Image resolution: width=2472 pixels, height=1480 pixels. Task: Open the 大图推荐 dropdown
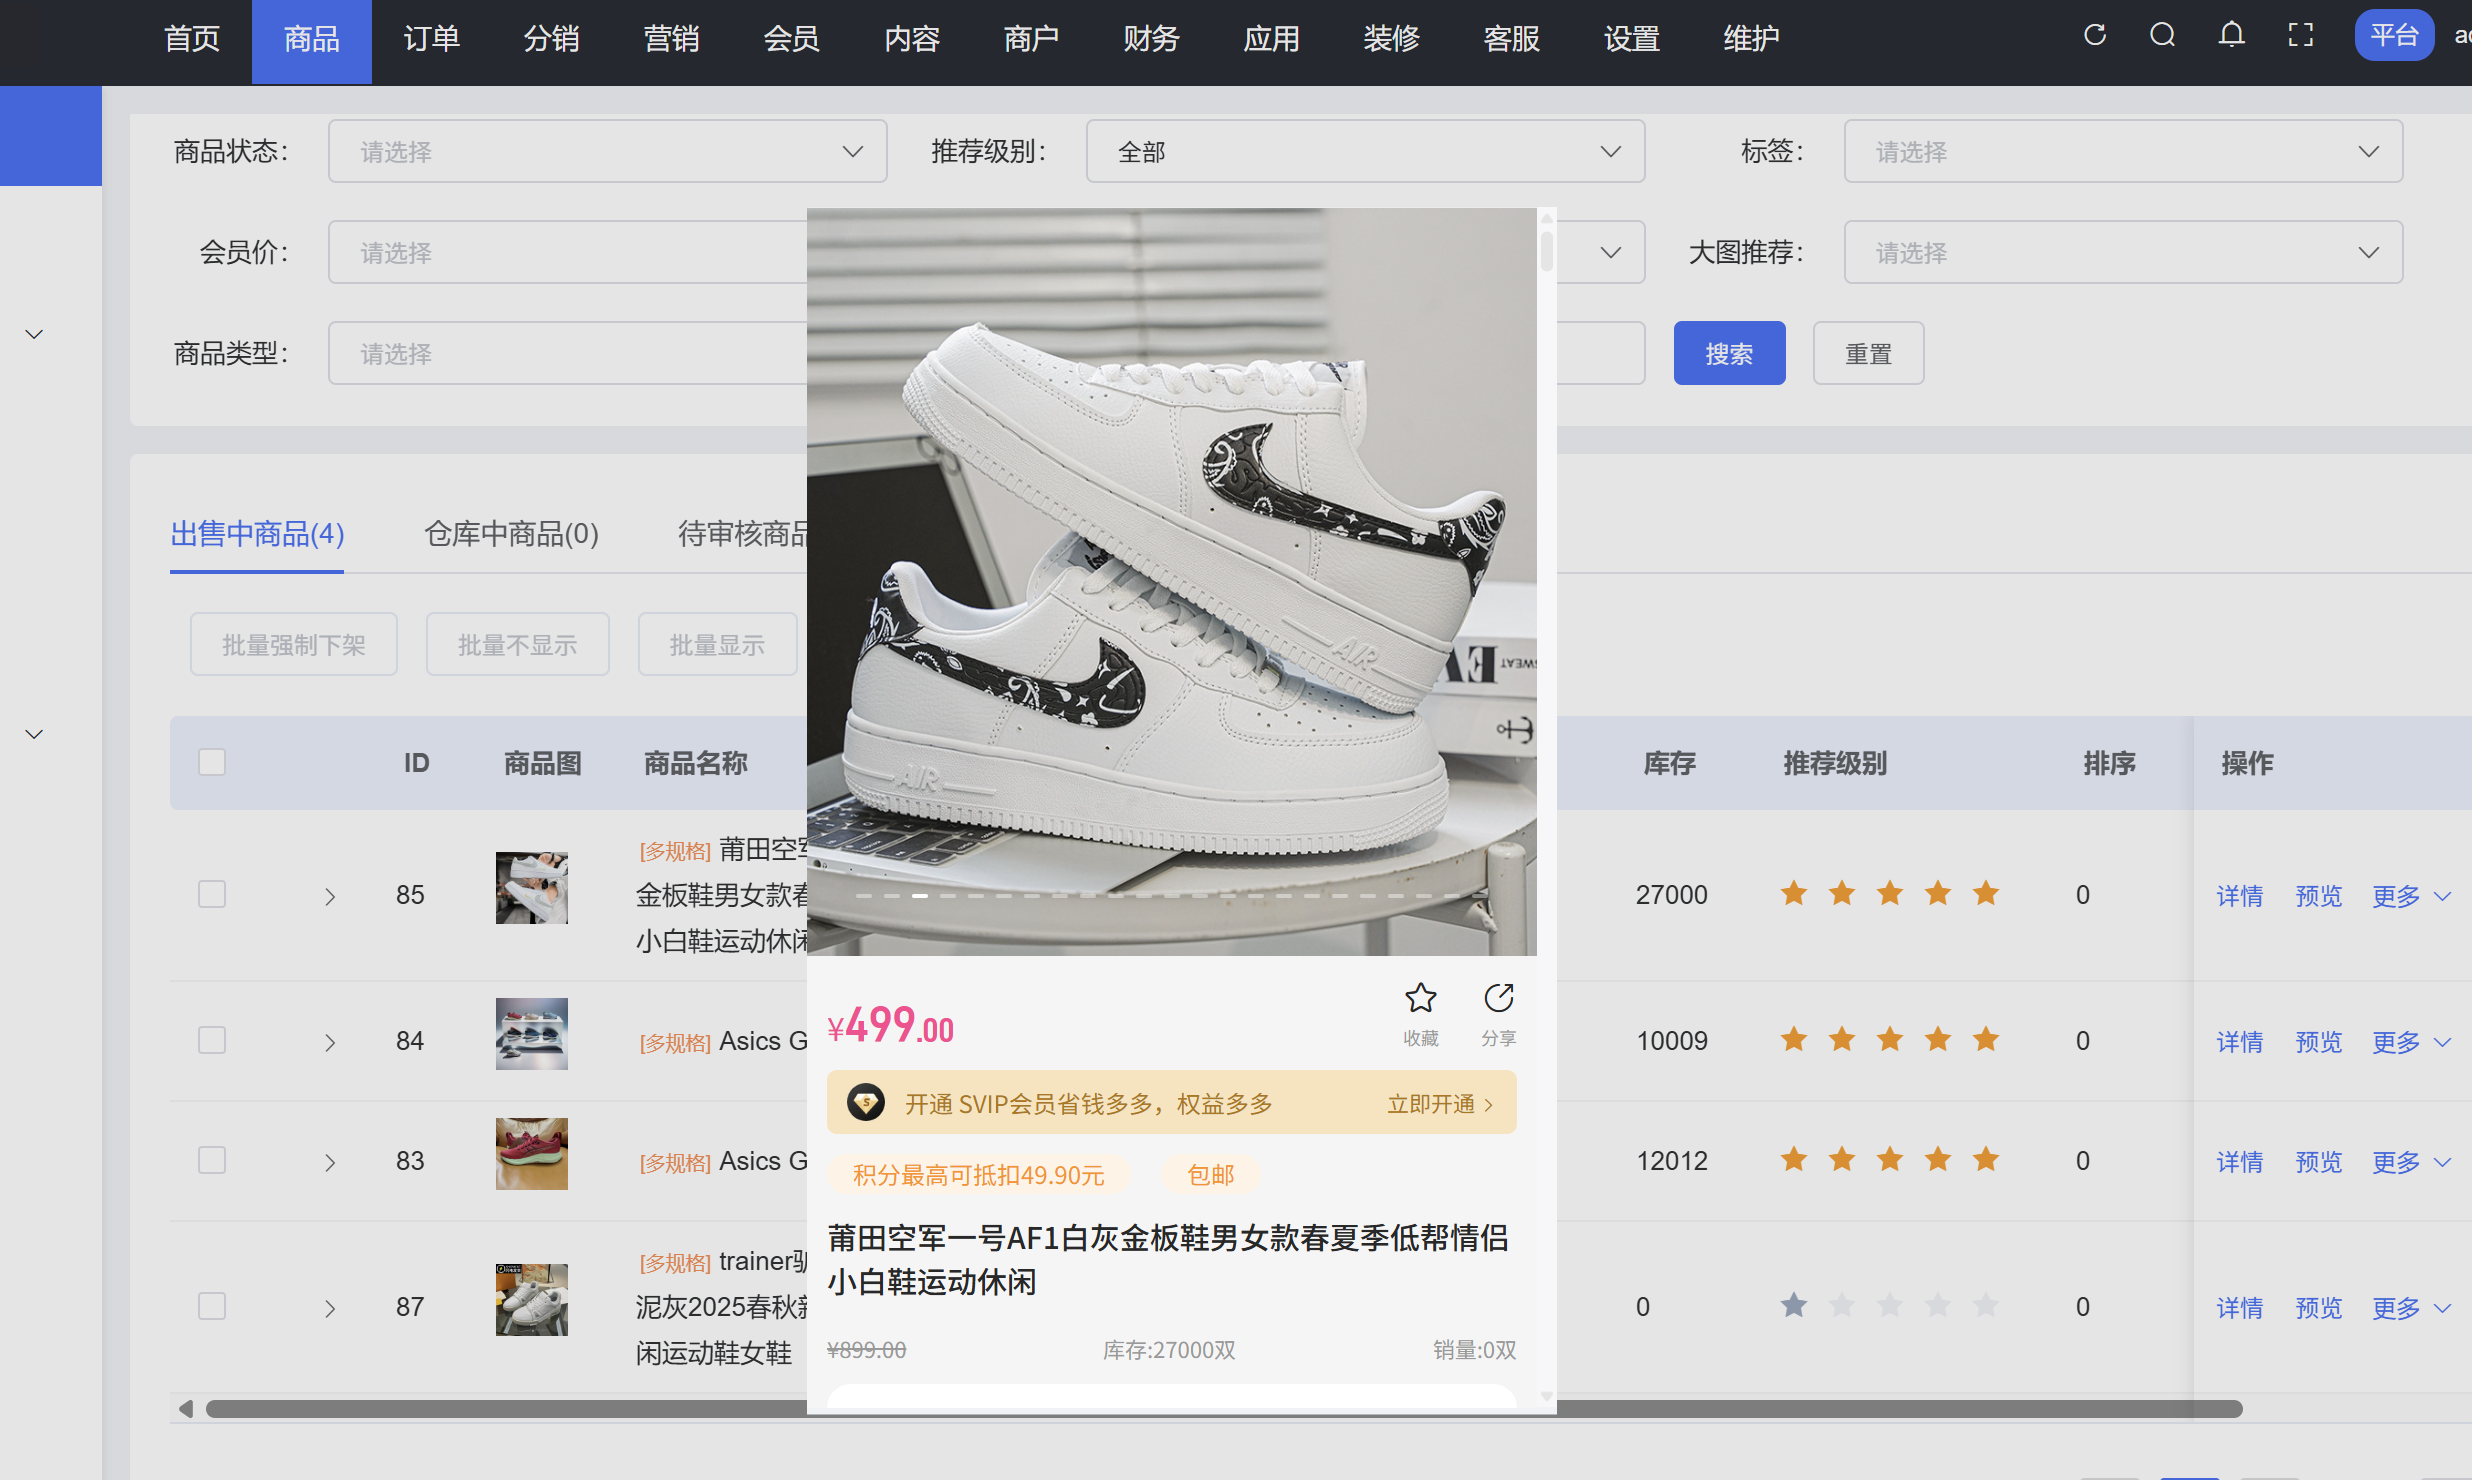(x=2123, y=252)
